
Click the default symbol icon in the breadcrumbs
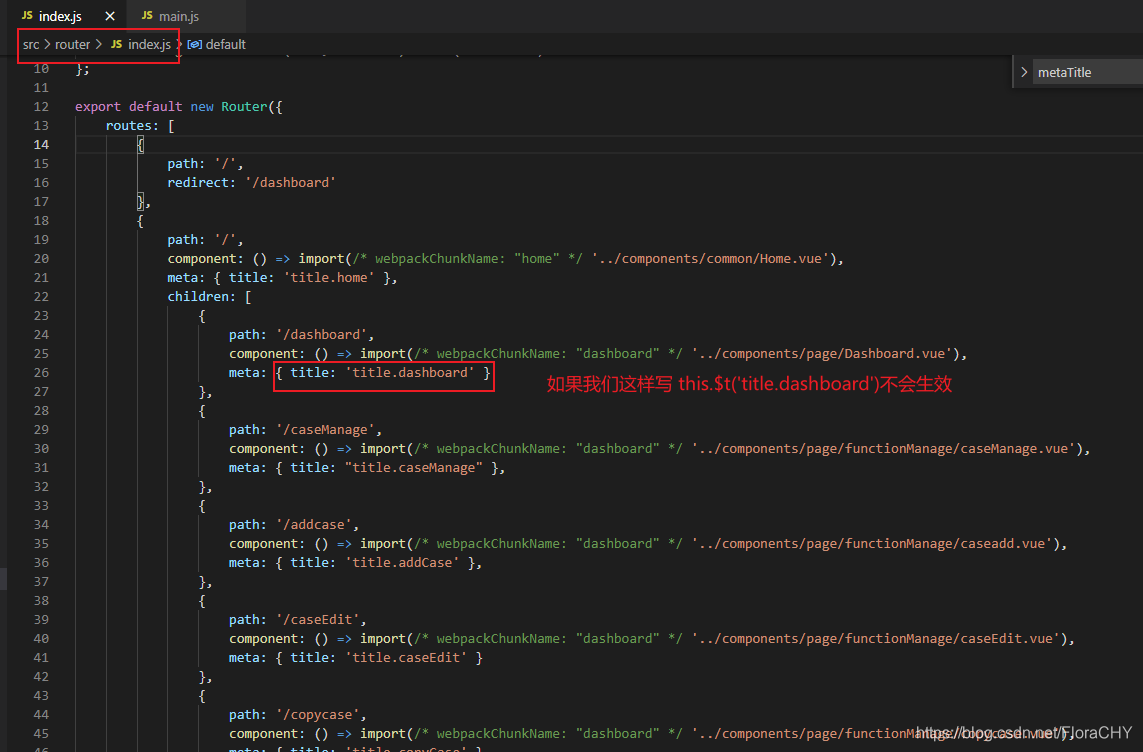pos(196,44)
